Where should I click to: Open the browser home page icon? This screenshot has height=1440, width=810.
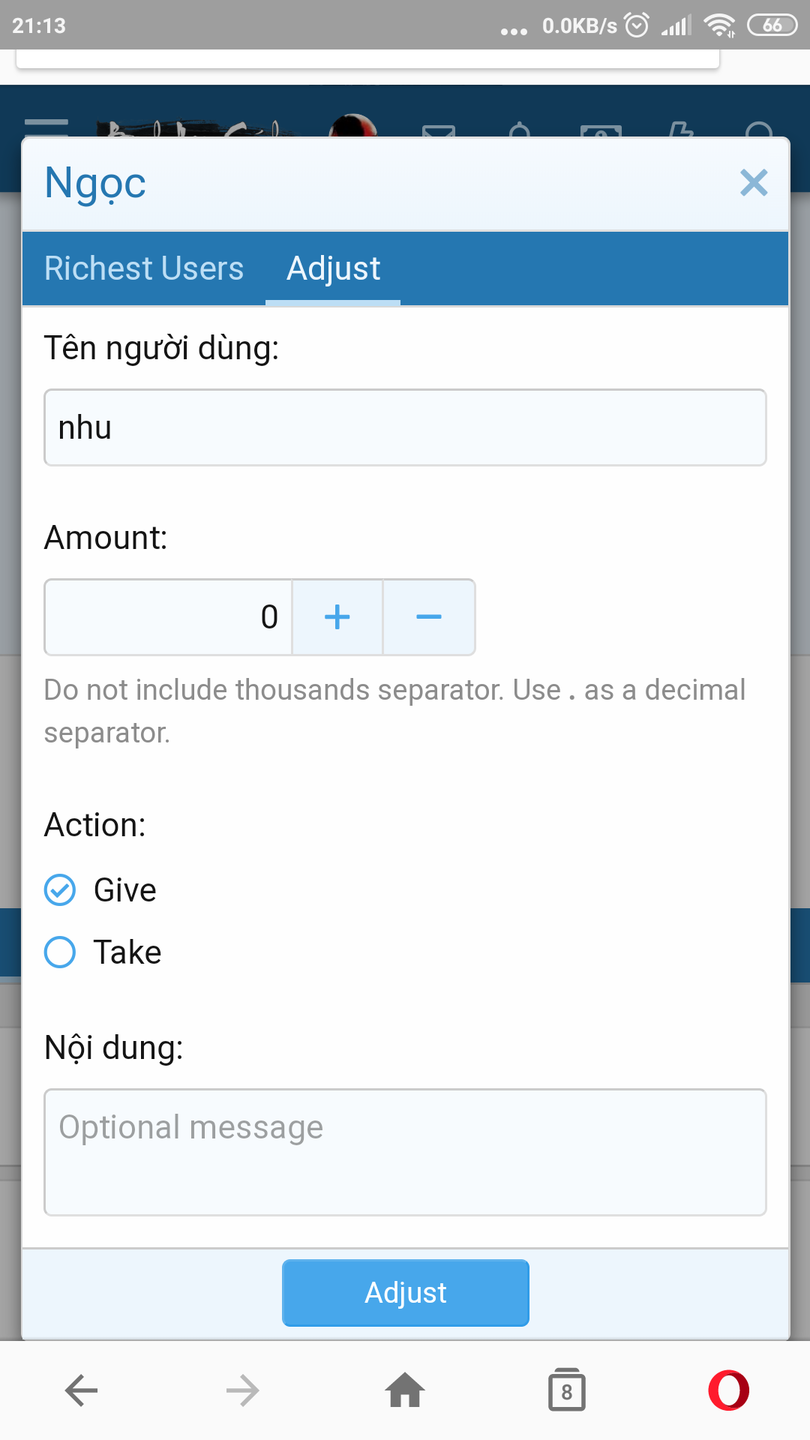[x=405, y=1390]
